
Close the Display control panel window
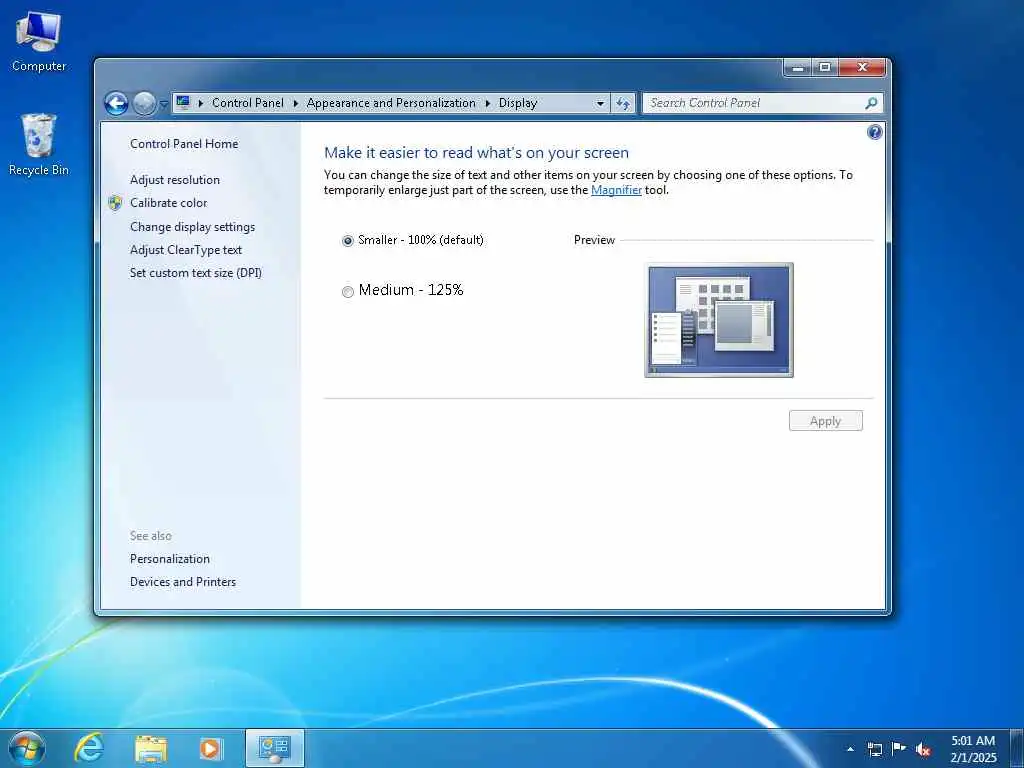(x=862, y=67)
